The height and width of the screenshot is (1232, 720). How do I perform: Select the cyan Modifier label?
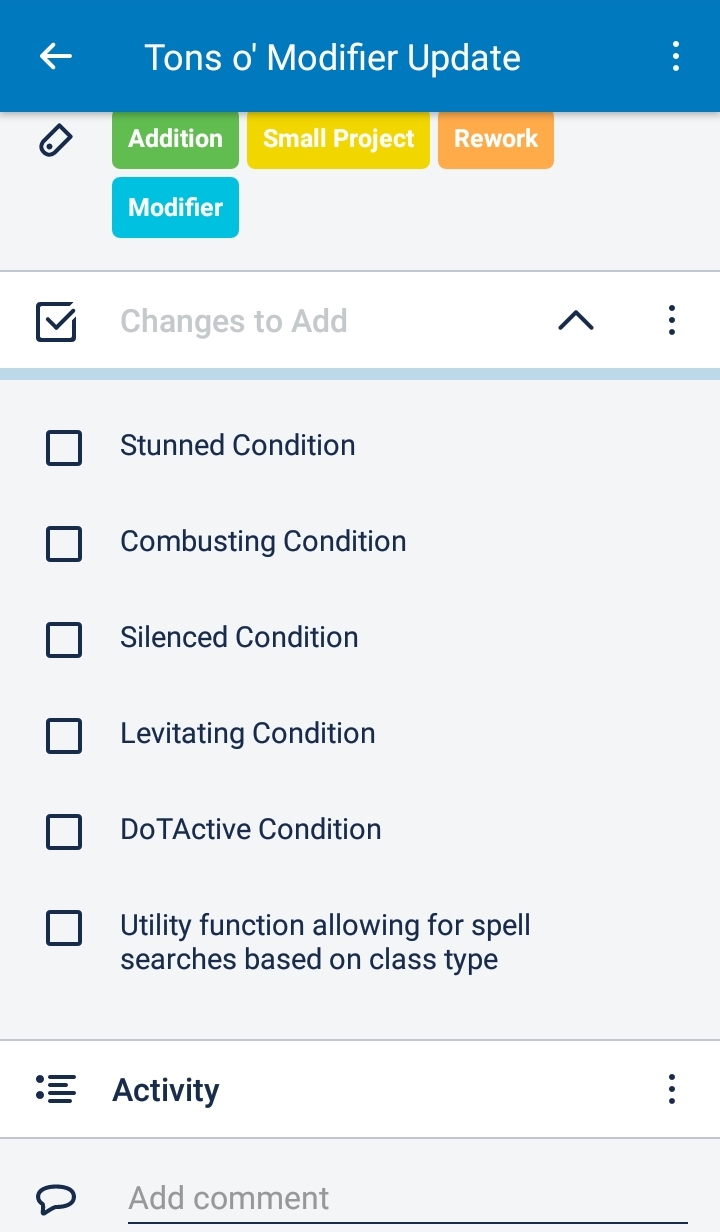click(x=175, y=207)
